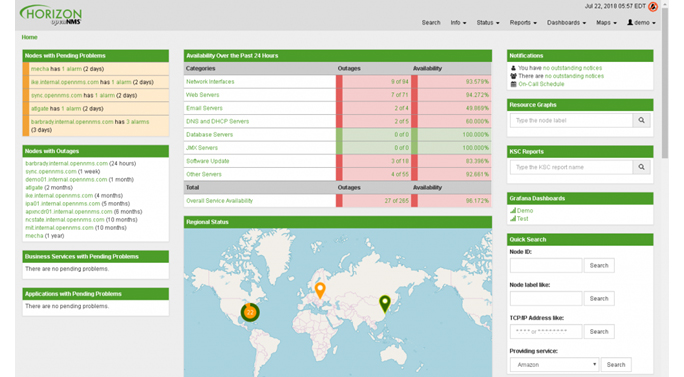684x377 pixels.
Task: Expand the Dashboards dropdown menu
Action: [x=566, y=22]
